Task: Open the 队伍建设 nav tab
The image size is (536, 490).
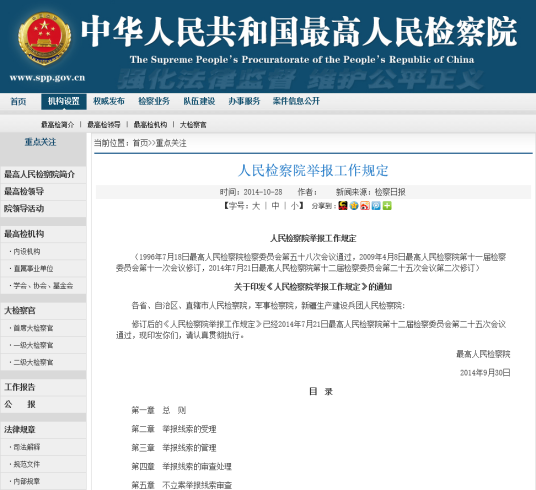Action: pos(199,101)
